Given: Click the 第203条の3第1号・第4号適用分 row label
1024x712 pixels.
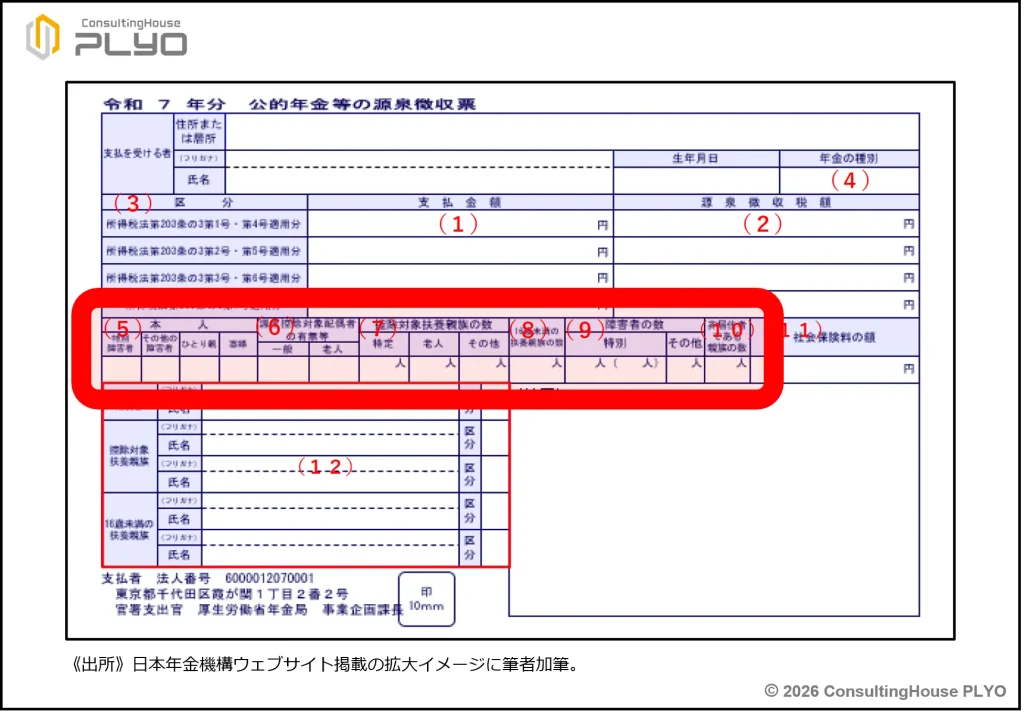Looking at the screenshot, I should click(203, 225).
